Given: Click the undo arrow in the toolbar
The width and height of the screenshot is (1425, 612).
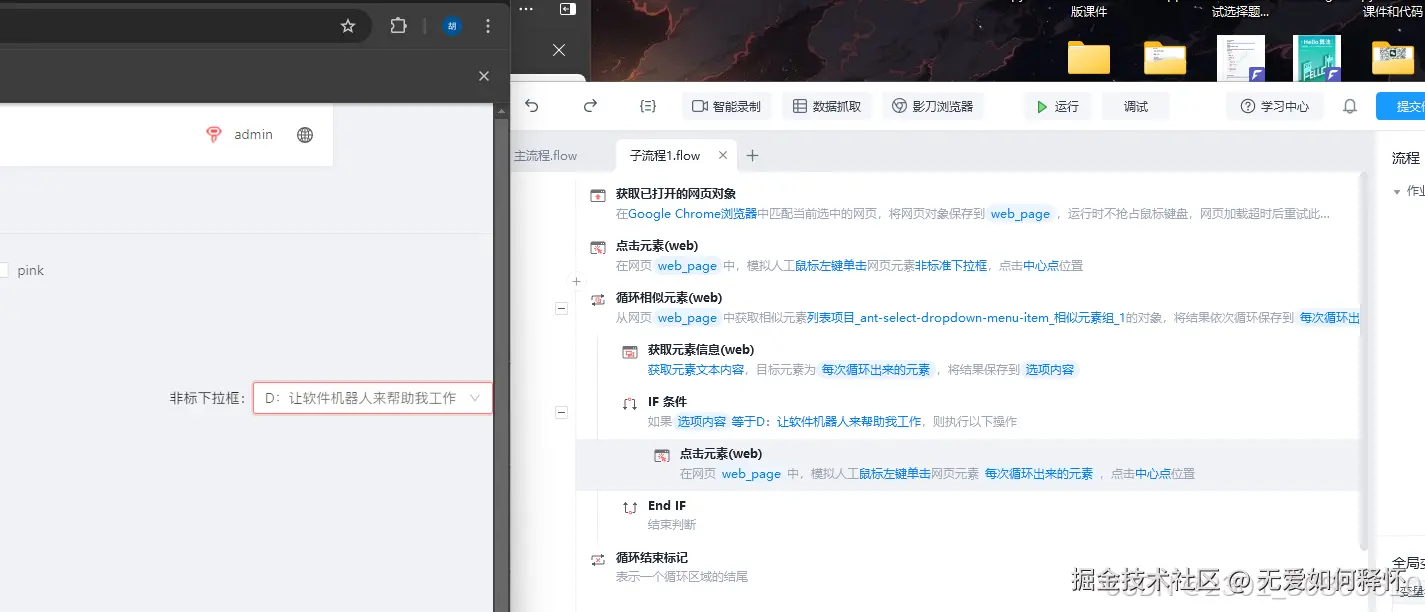Looking at the screenshot, I should point(530,105).
